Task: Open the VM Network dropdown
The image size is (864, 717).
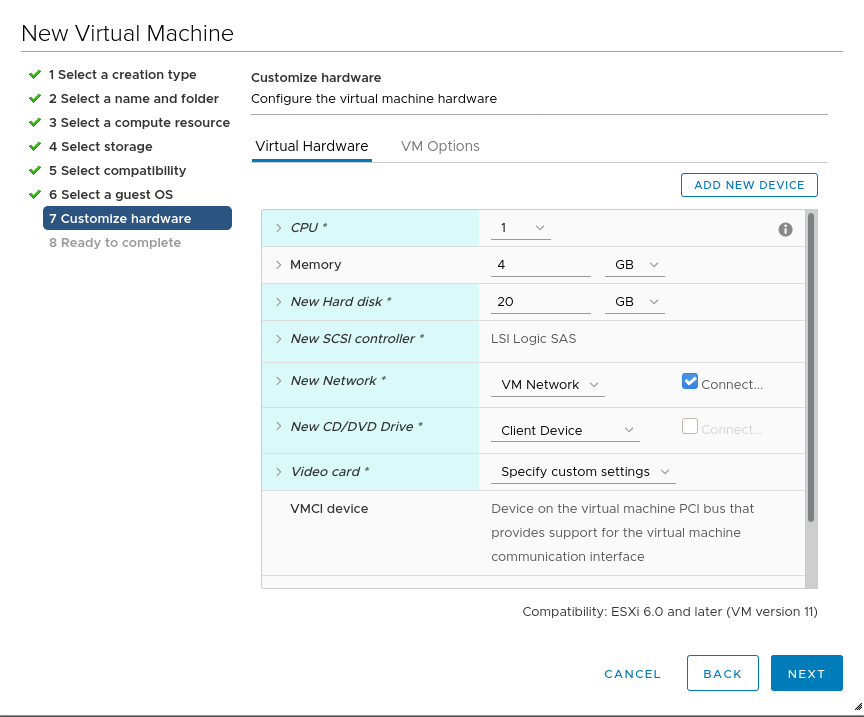Action: coord(548,385)
